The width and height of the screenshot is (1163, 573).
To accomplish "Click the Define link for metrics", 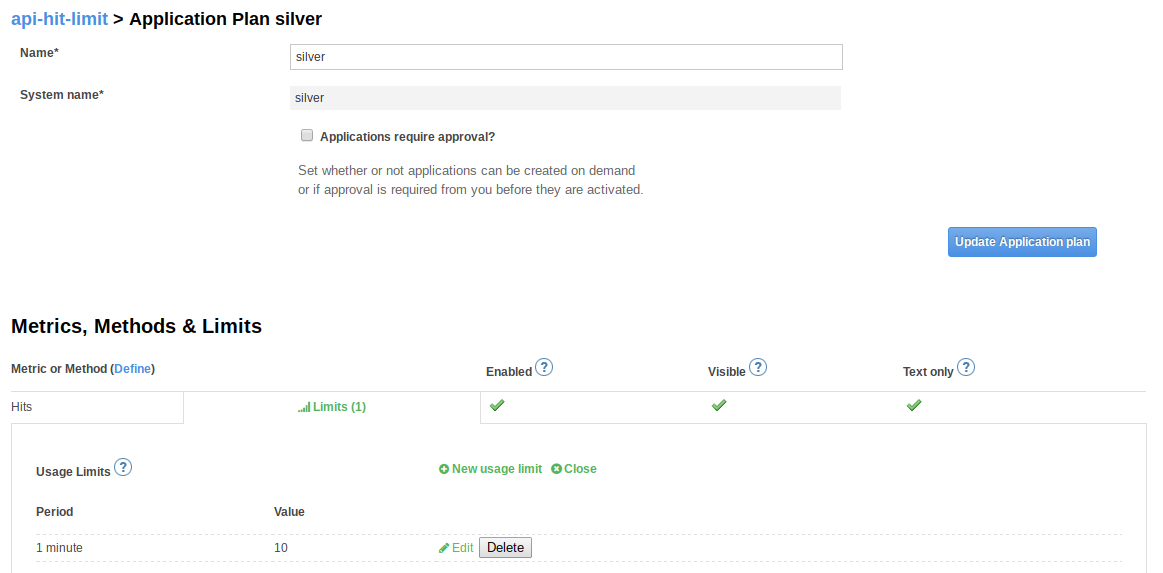I will click(134, 369).
